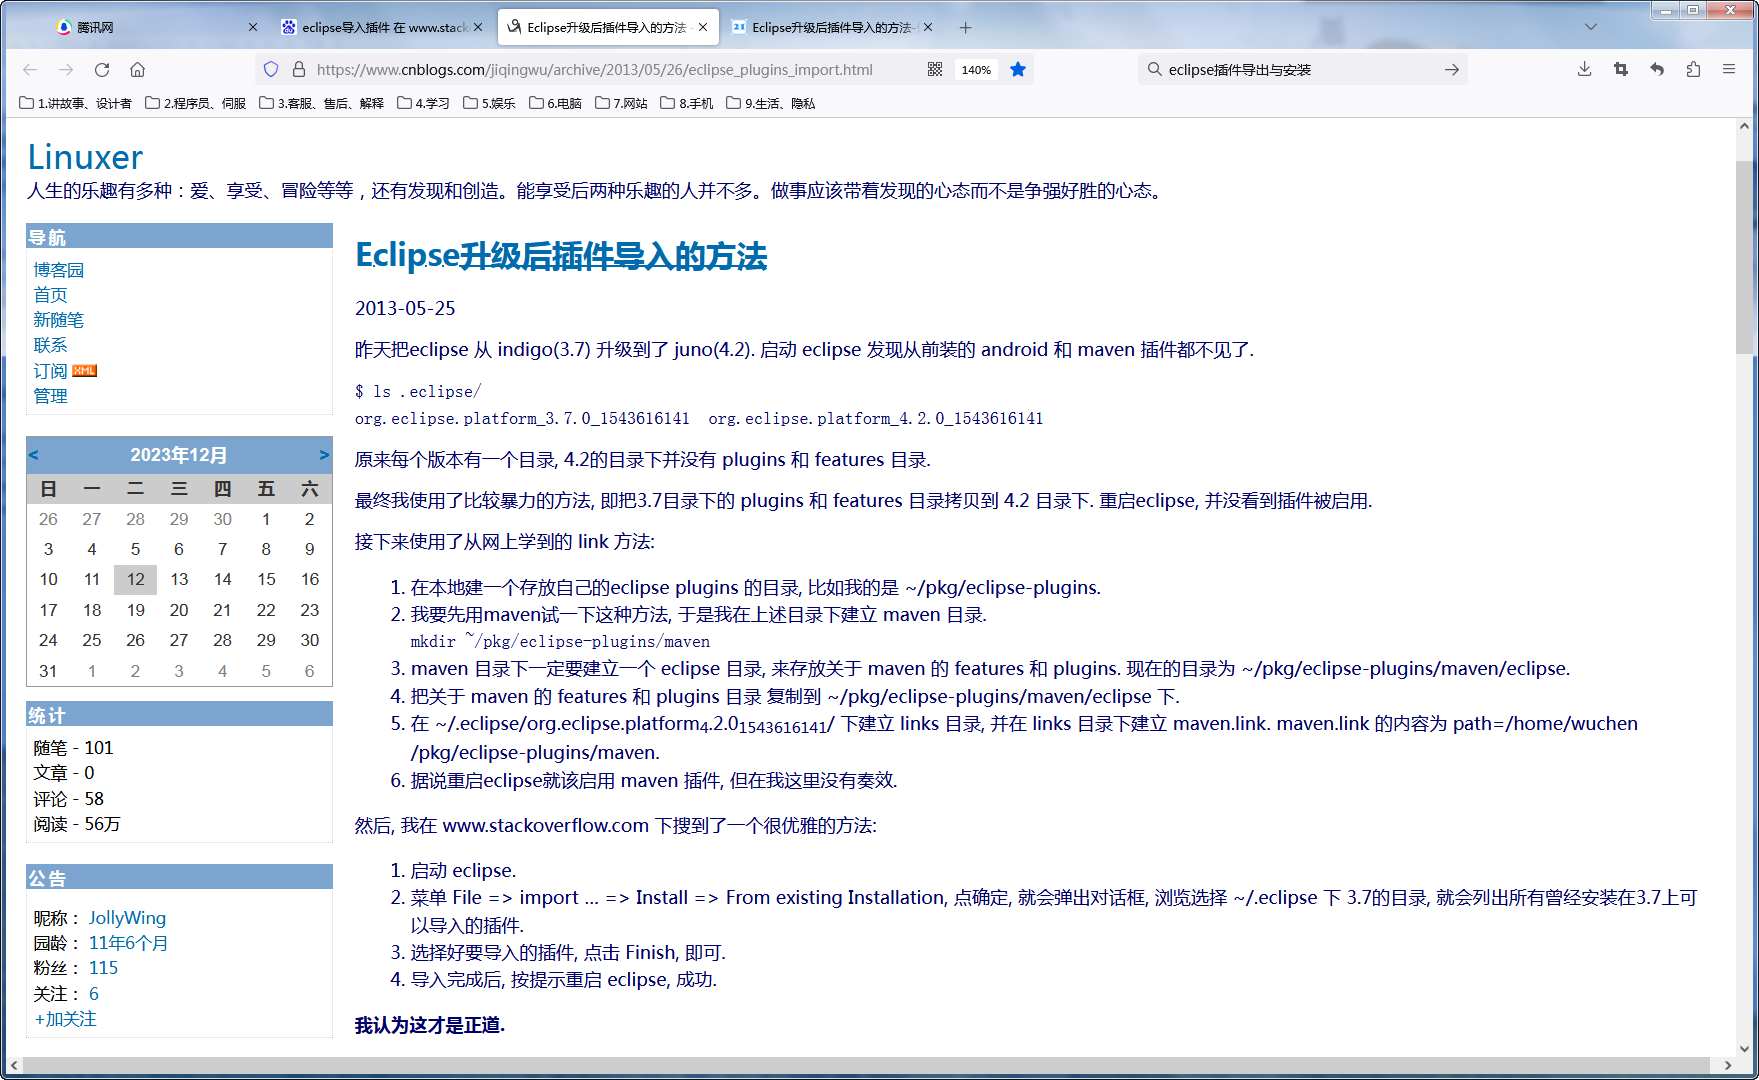Close the last Eclipse升级后 tab

[928, 27]
